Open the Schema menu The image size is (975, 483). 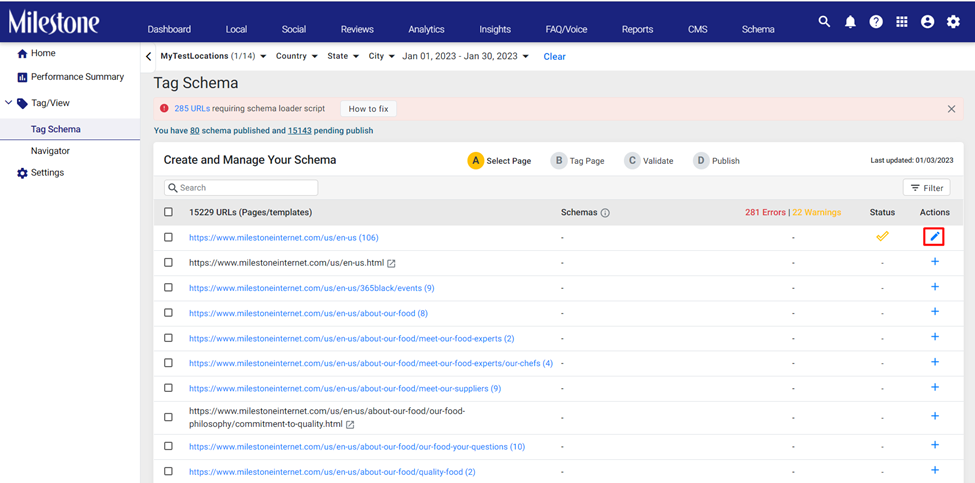(758, 29)
